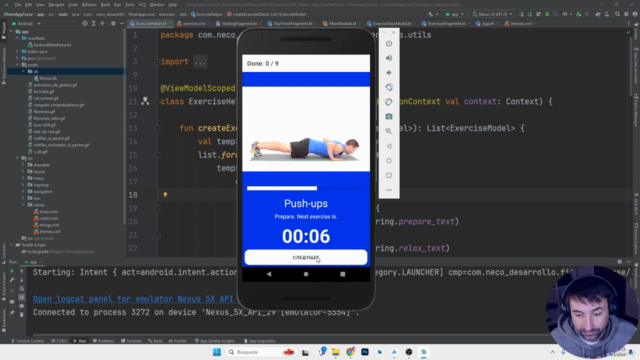Click the Expand All icon in the Project panel
Image resolution: width=640 pixels, height=360 pixels.
[93, 24]
